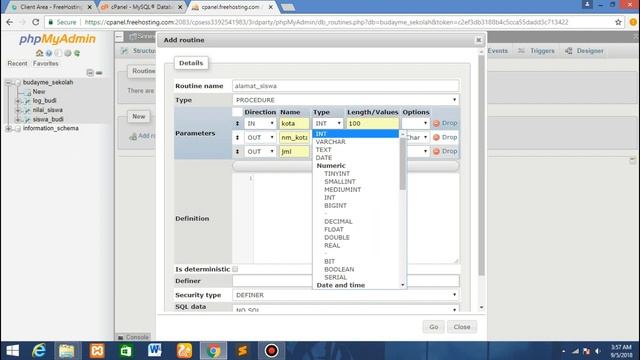The height and width of the screenshot is (360, 640).
Task: Click the Routine name input field
Action: pyautogui.click(x=346, y=86)
